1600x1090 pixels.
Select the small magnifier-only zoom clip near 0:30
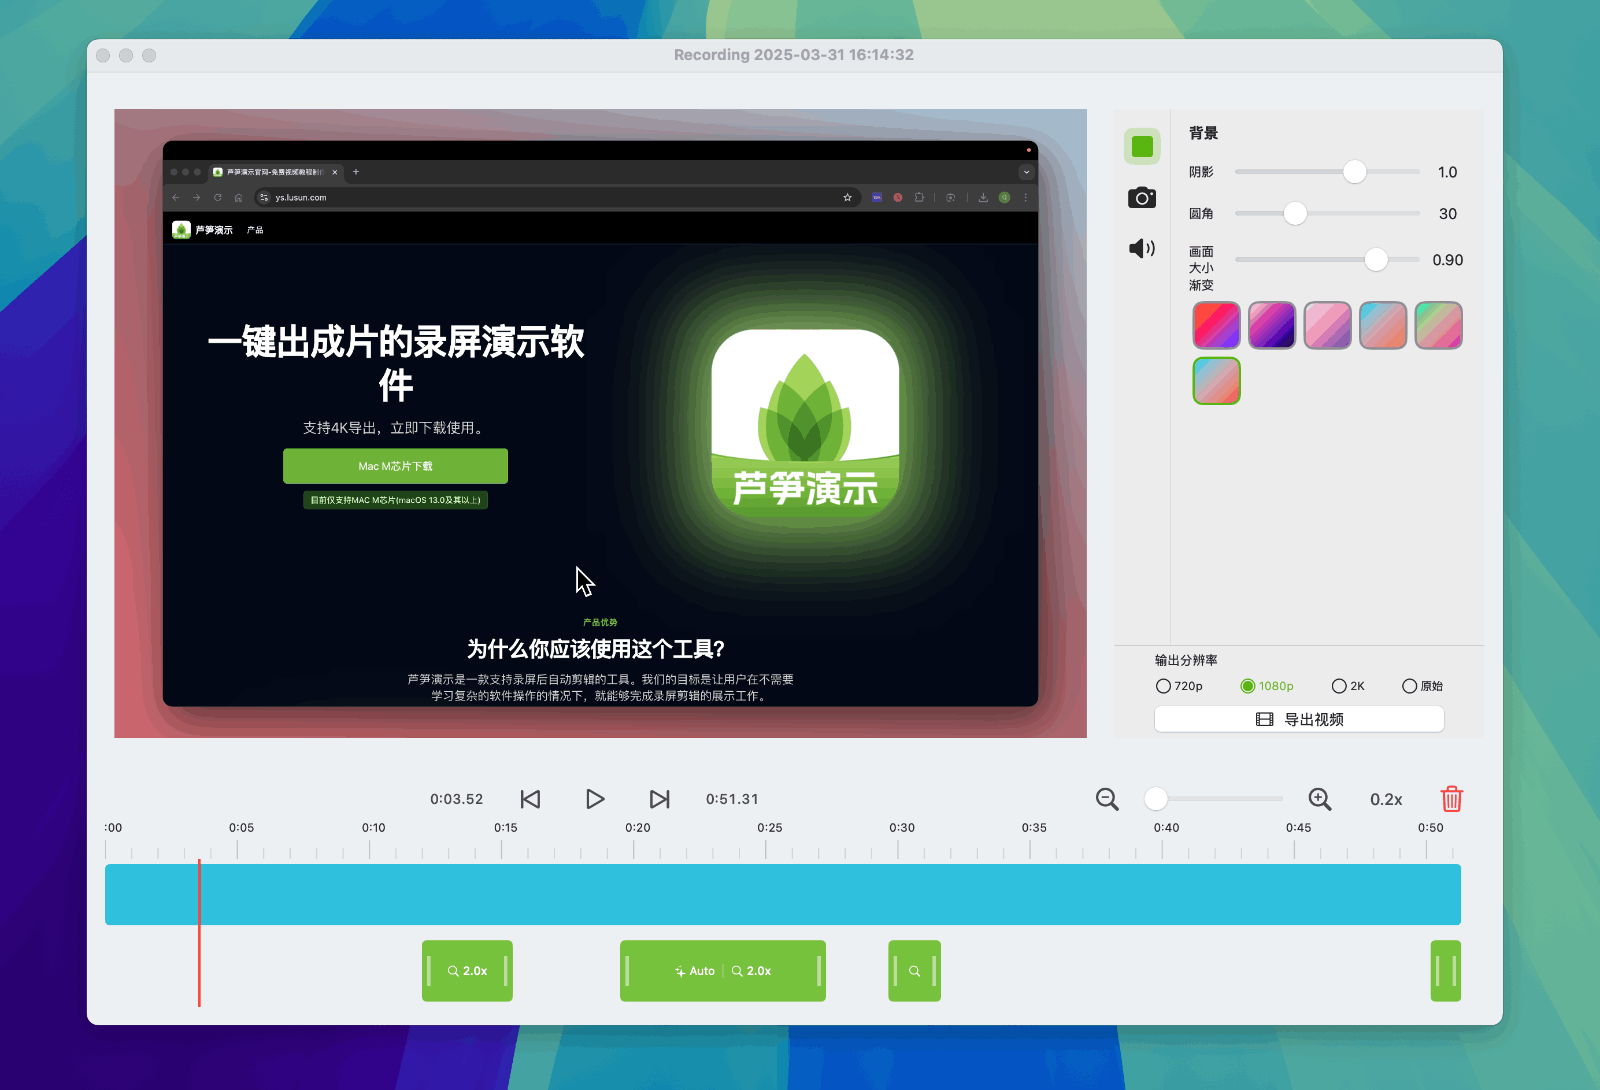[915, 971]
